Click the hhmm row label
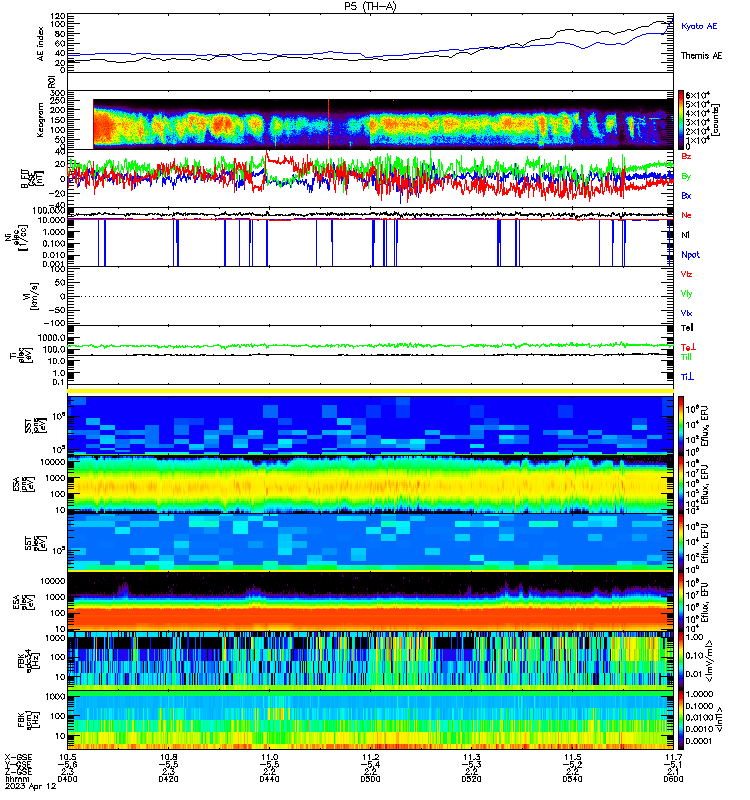This screenshot has height=800, width=750. click(15, 779)
